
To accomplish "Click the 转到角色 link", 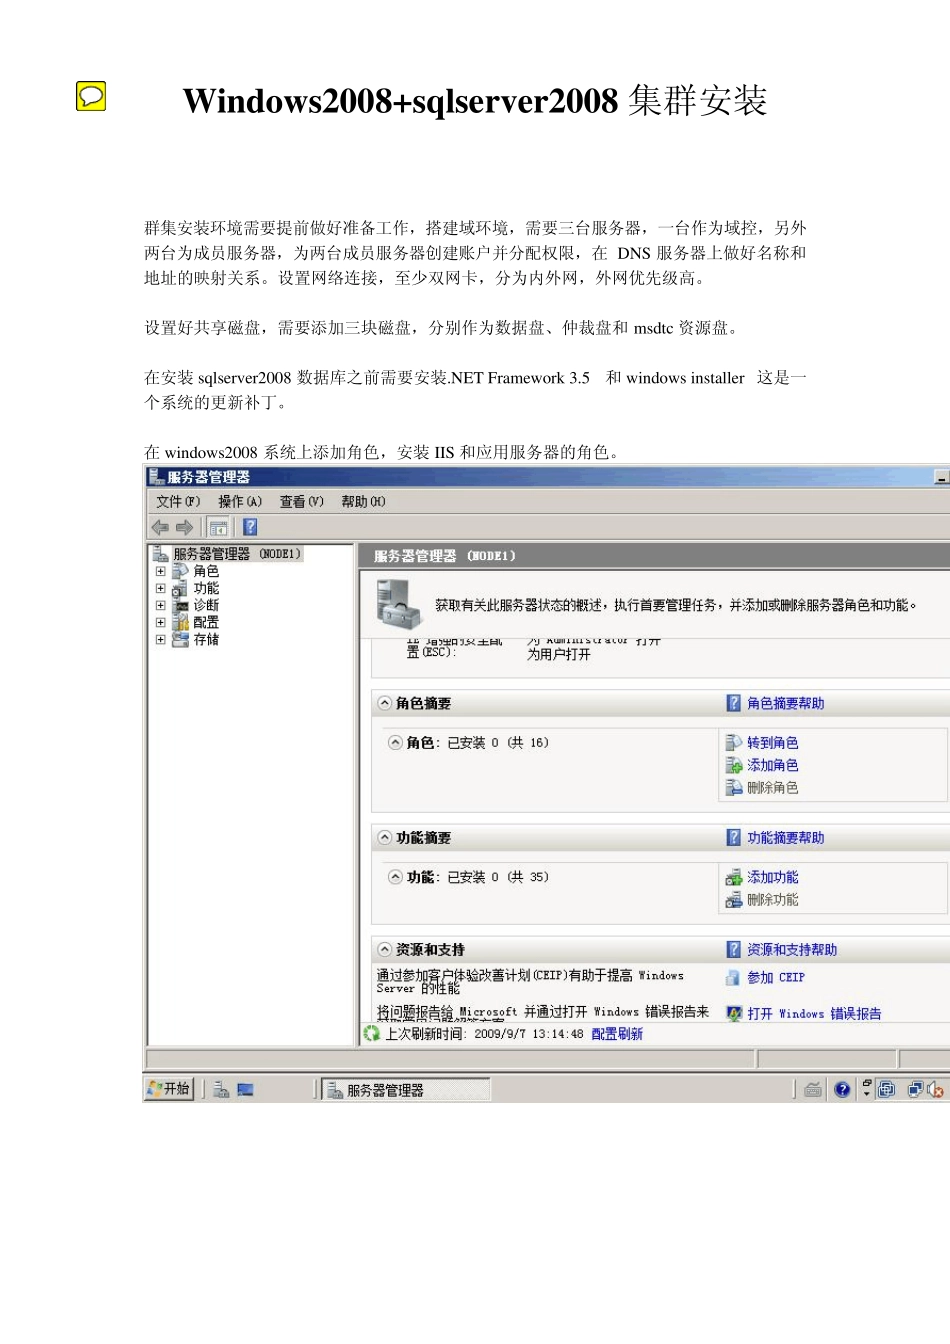I will tap(773, 742).
